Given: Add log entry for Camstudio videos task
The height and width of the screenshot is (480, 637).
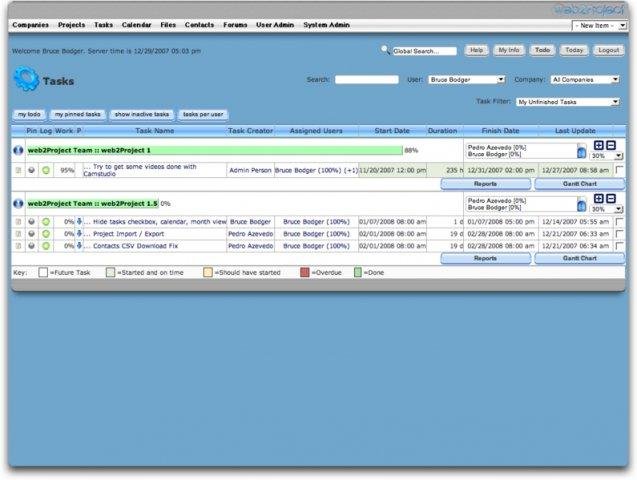Looking at the screenshot, I should [x=46, y=170].
